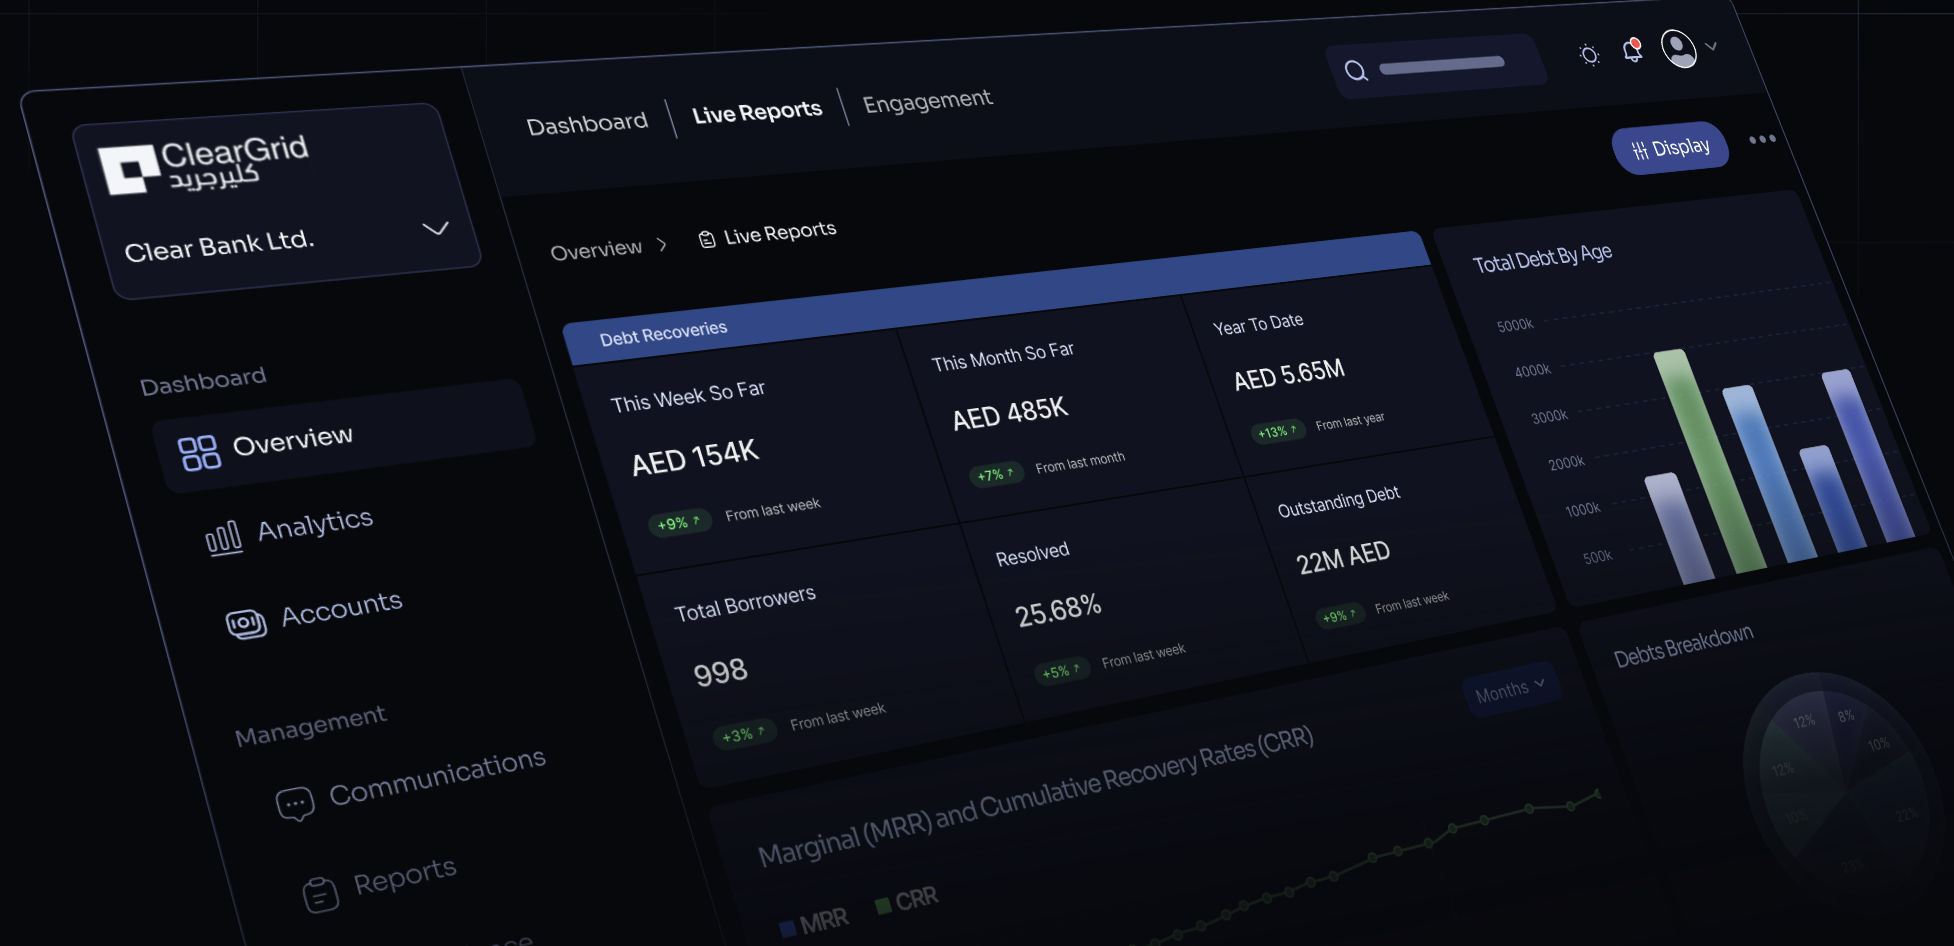Switch to the Live Reports tab
This screenshot has width=1954, height=946.
[x=757, y=111]
